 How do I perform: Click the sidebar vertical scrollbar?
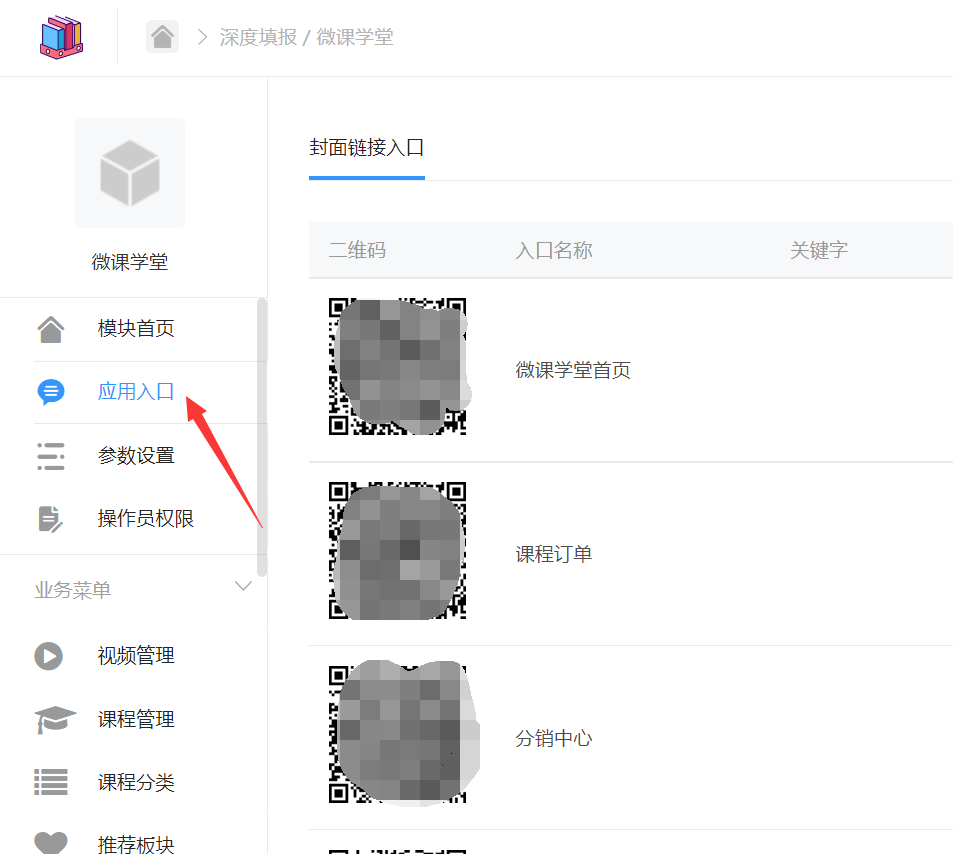pos(262,437)
